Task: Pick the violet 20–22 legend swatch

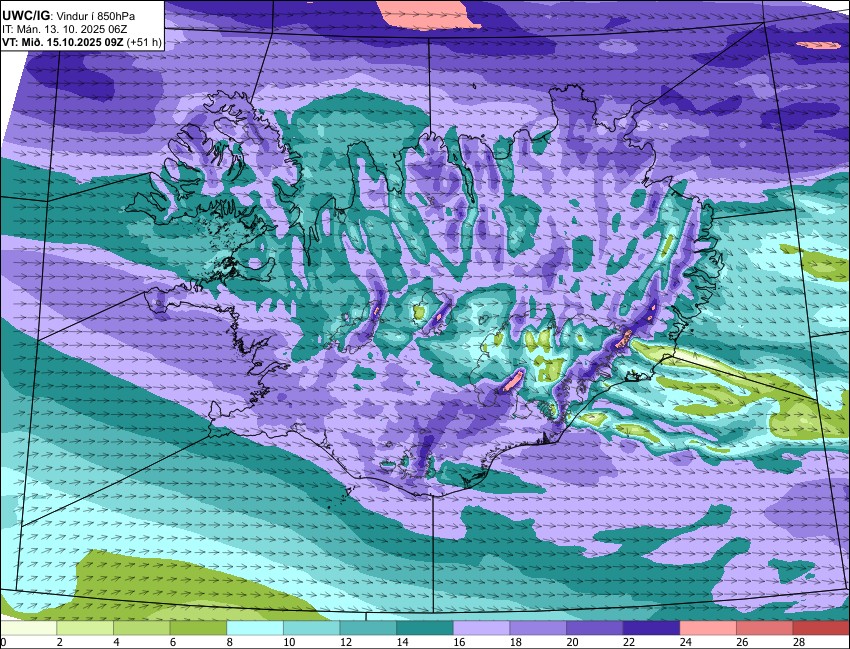Action: 595,628
